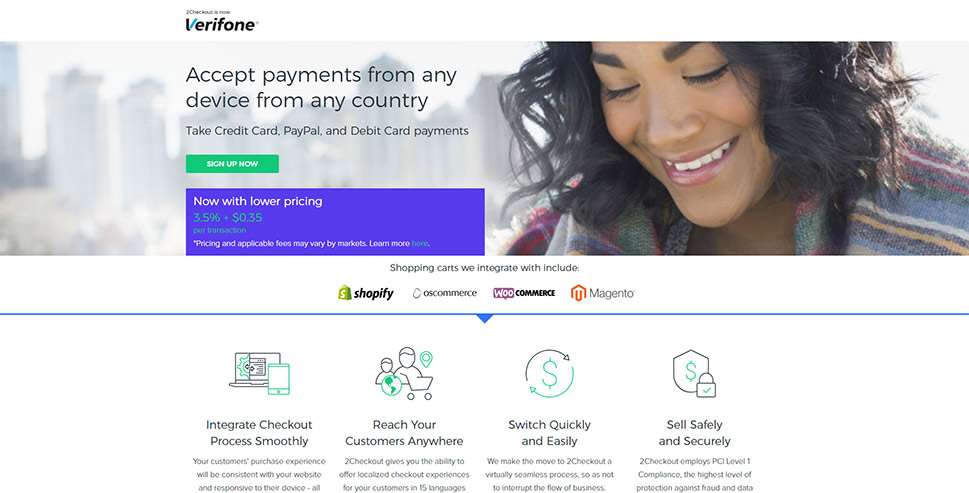Click the shield with padlock security icon
Viewport: 969px width, 493px height.
coord(694,373)
